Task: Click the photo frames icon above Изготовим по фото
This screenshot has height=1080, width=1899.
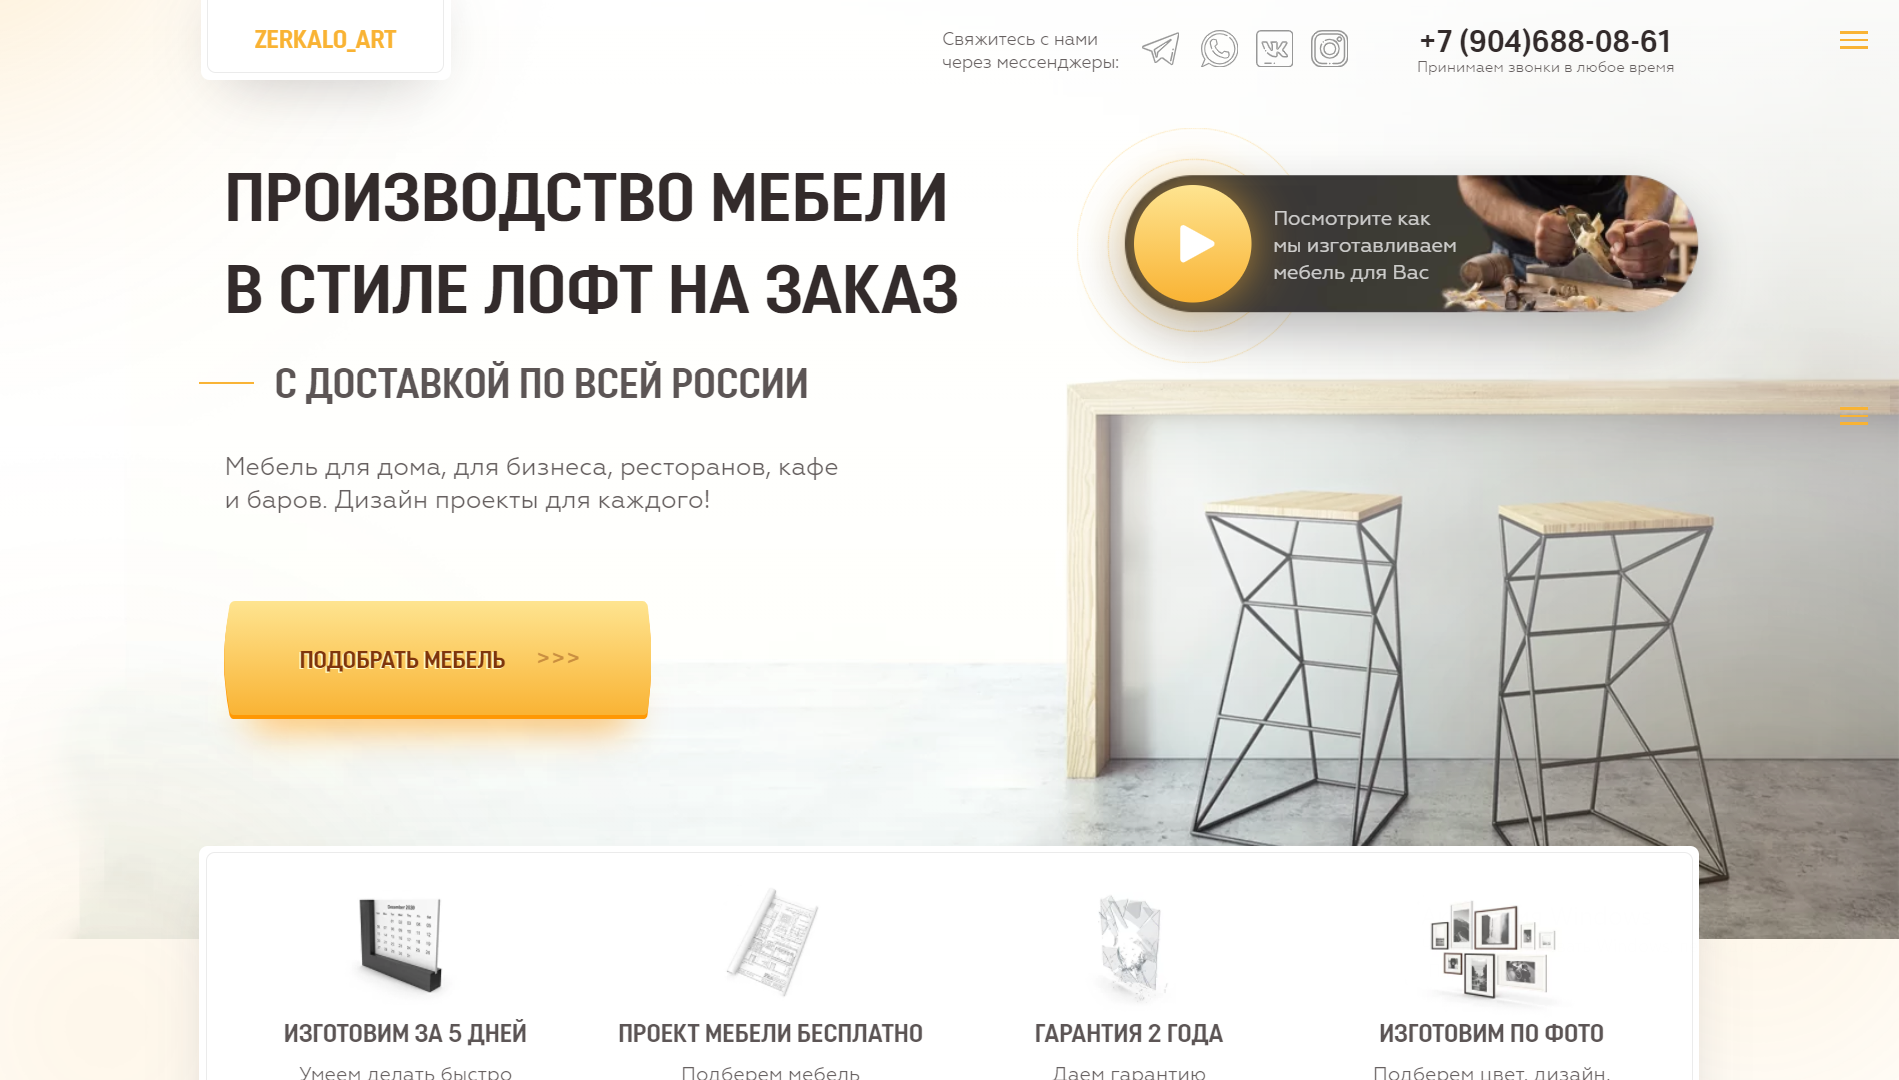Action: click(x=1491, y=949)
